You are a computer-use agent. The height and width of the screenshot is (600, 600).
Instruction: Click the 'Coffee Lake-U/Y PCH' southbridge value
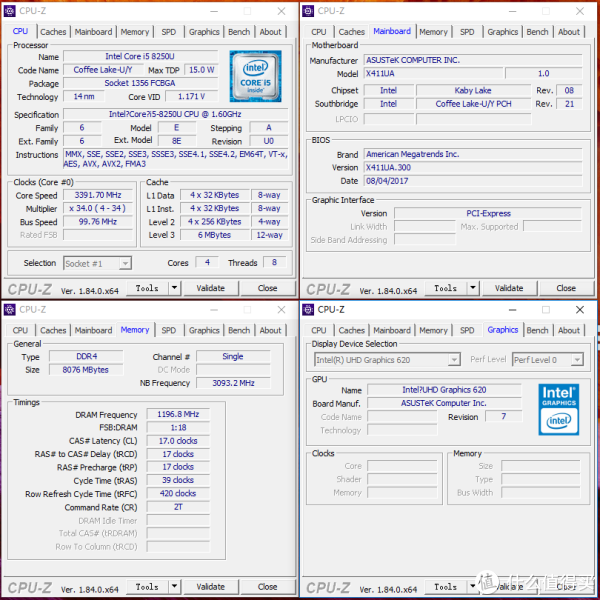(x=473, y=104)
